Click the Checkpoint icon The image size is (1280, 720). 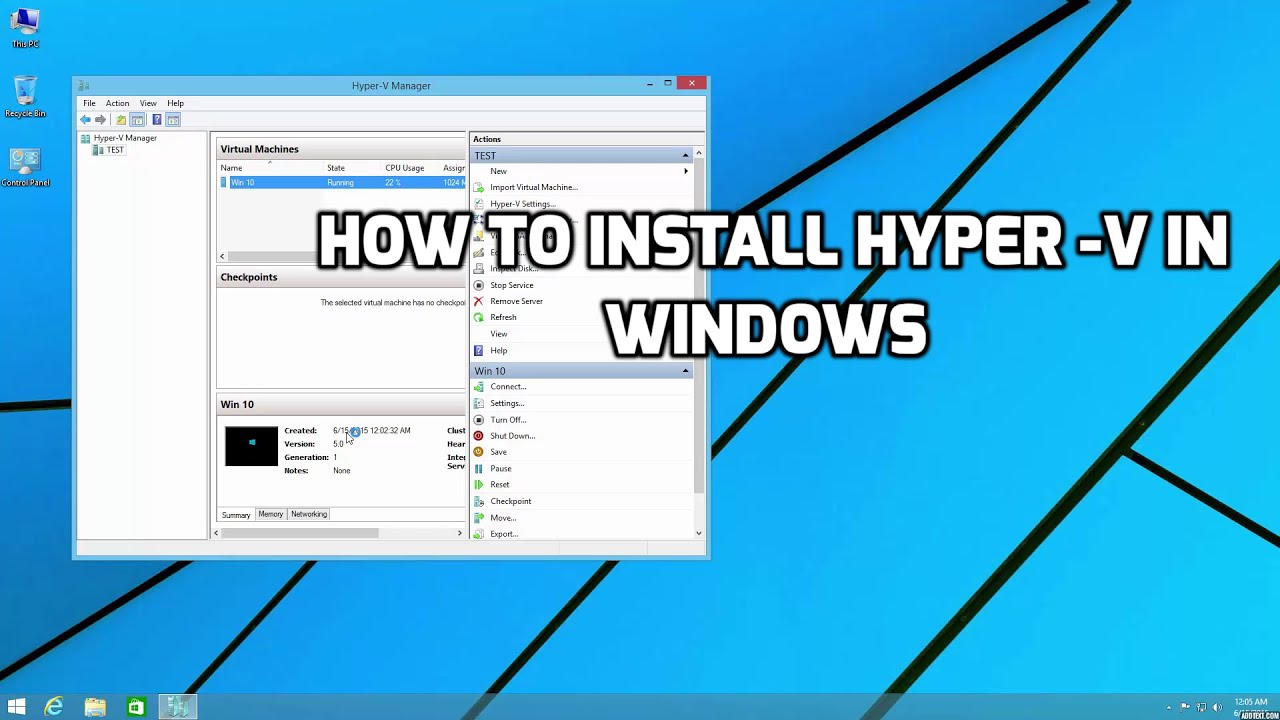[x=479, y=501]
